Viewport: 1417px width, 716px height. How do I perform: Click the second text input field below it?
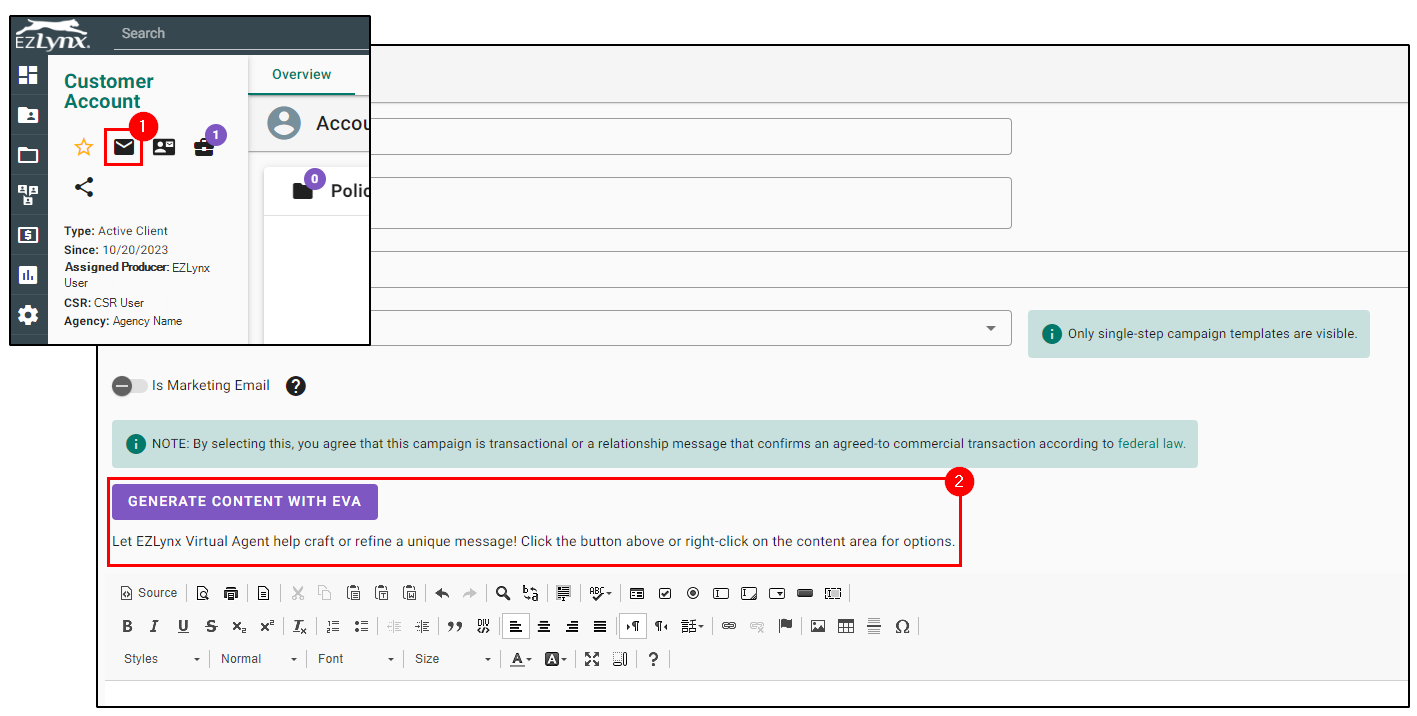pos(690,203)
